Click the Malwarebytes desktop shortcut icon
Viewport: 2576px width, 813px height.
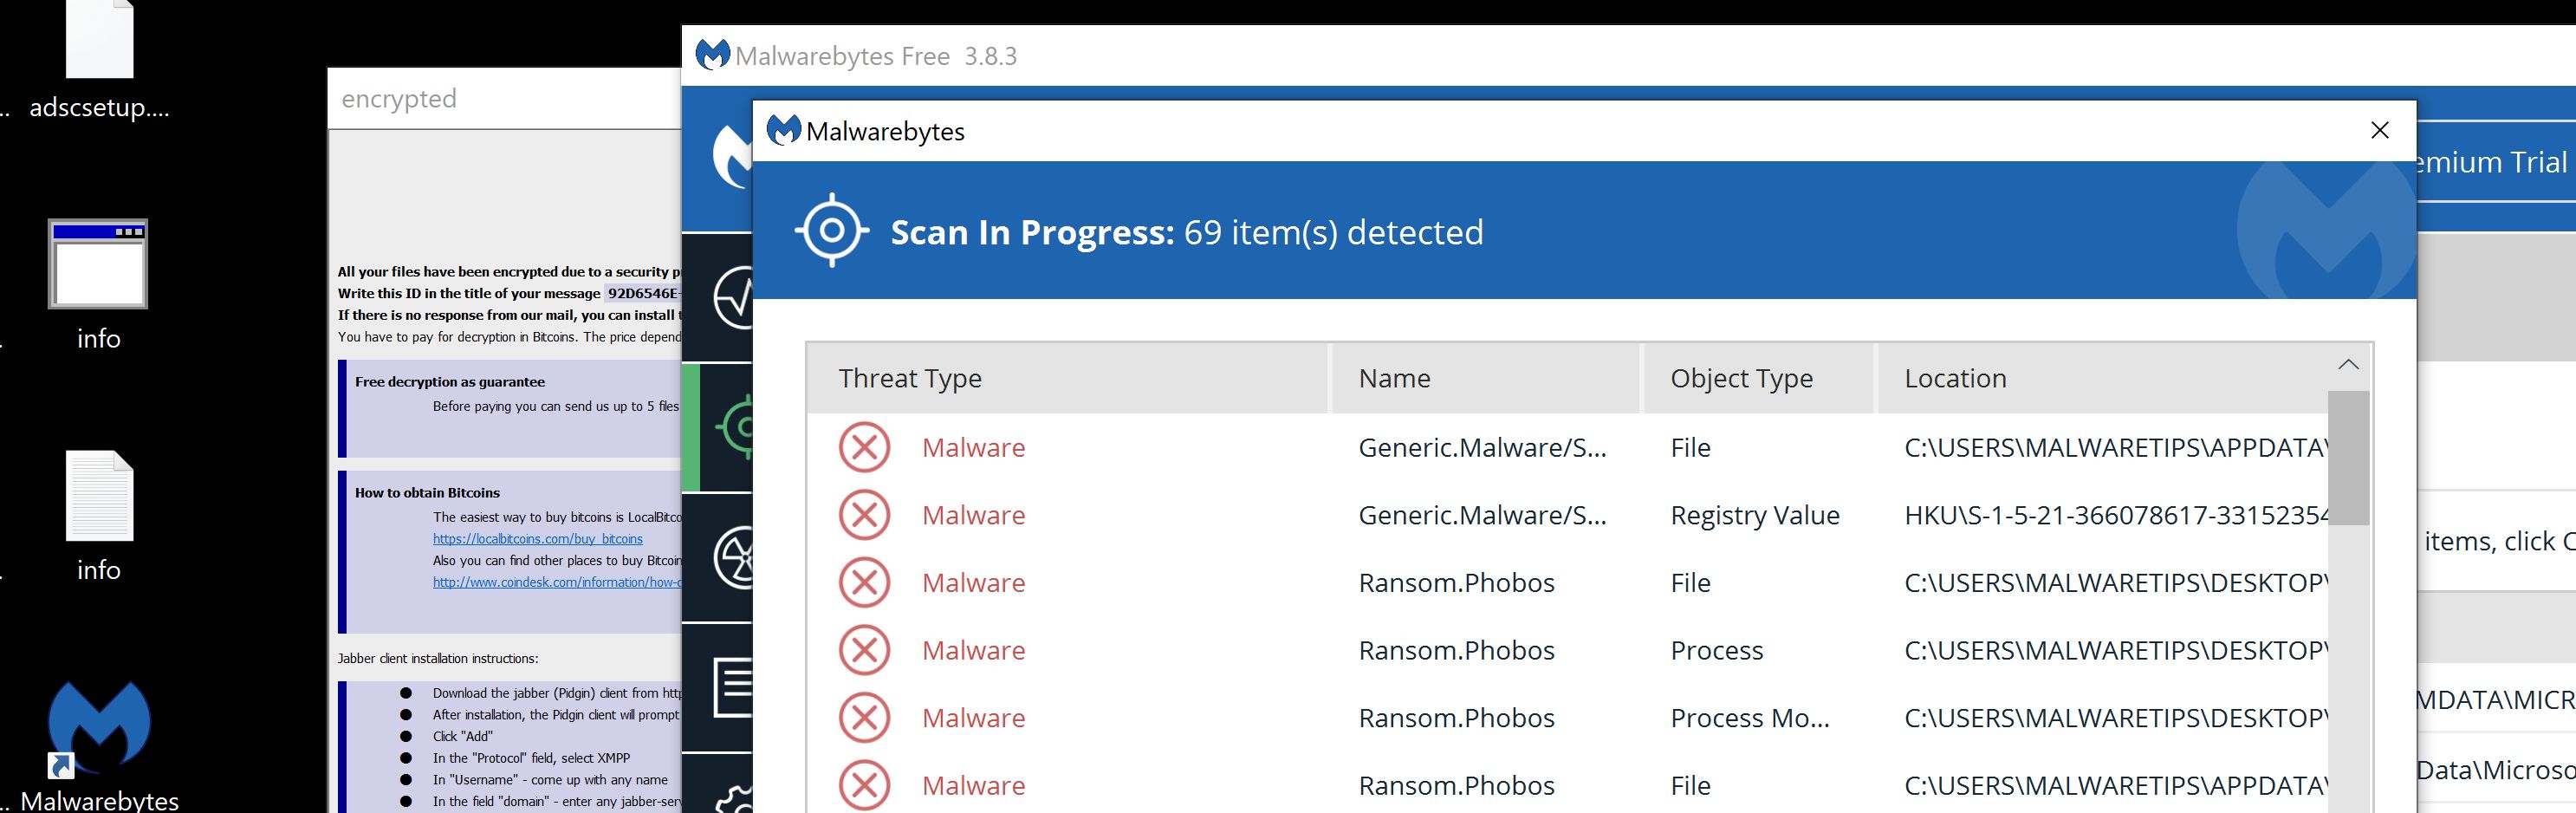[x=99, y=730]
